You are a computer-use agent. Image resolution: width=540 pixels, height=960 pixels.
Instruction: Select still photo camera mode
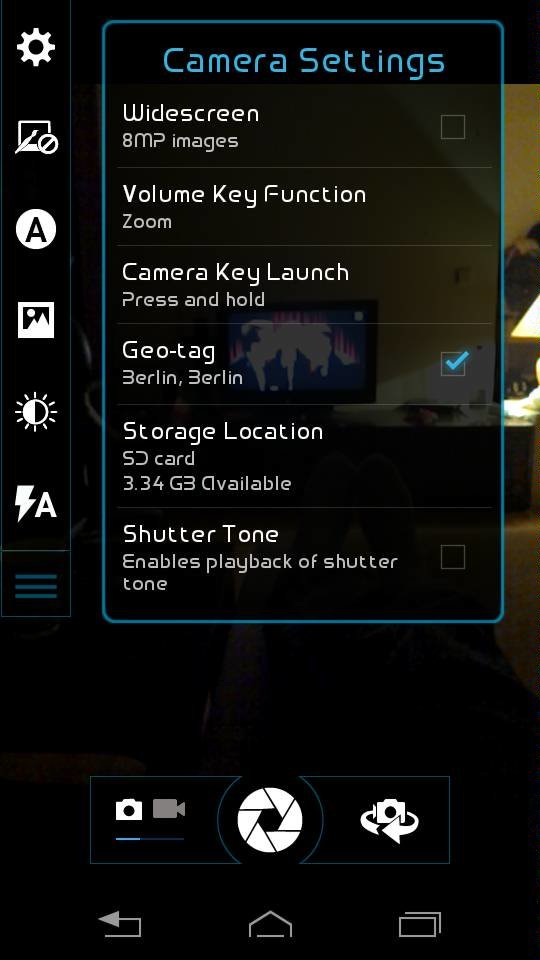coord(129,809)
